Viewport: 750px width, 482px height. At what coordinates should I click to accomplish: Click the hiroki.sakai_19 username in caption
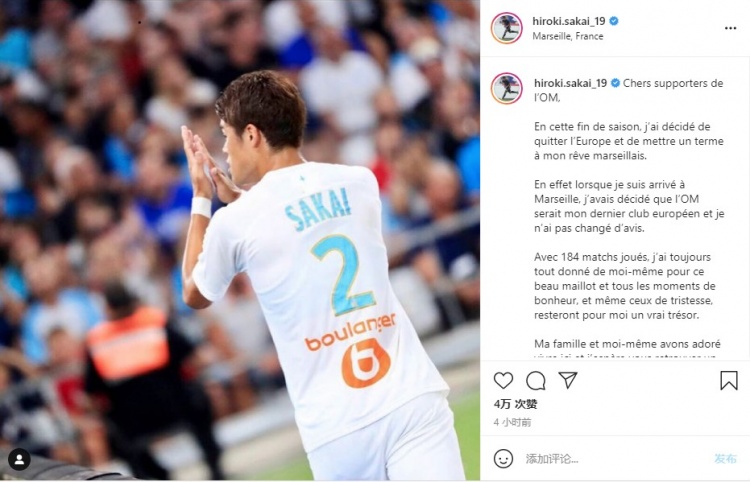(x=571, y=83)
